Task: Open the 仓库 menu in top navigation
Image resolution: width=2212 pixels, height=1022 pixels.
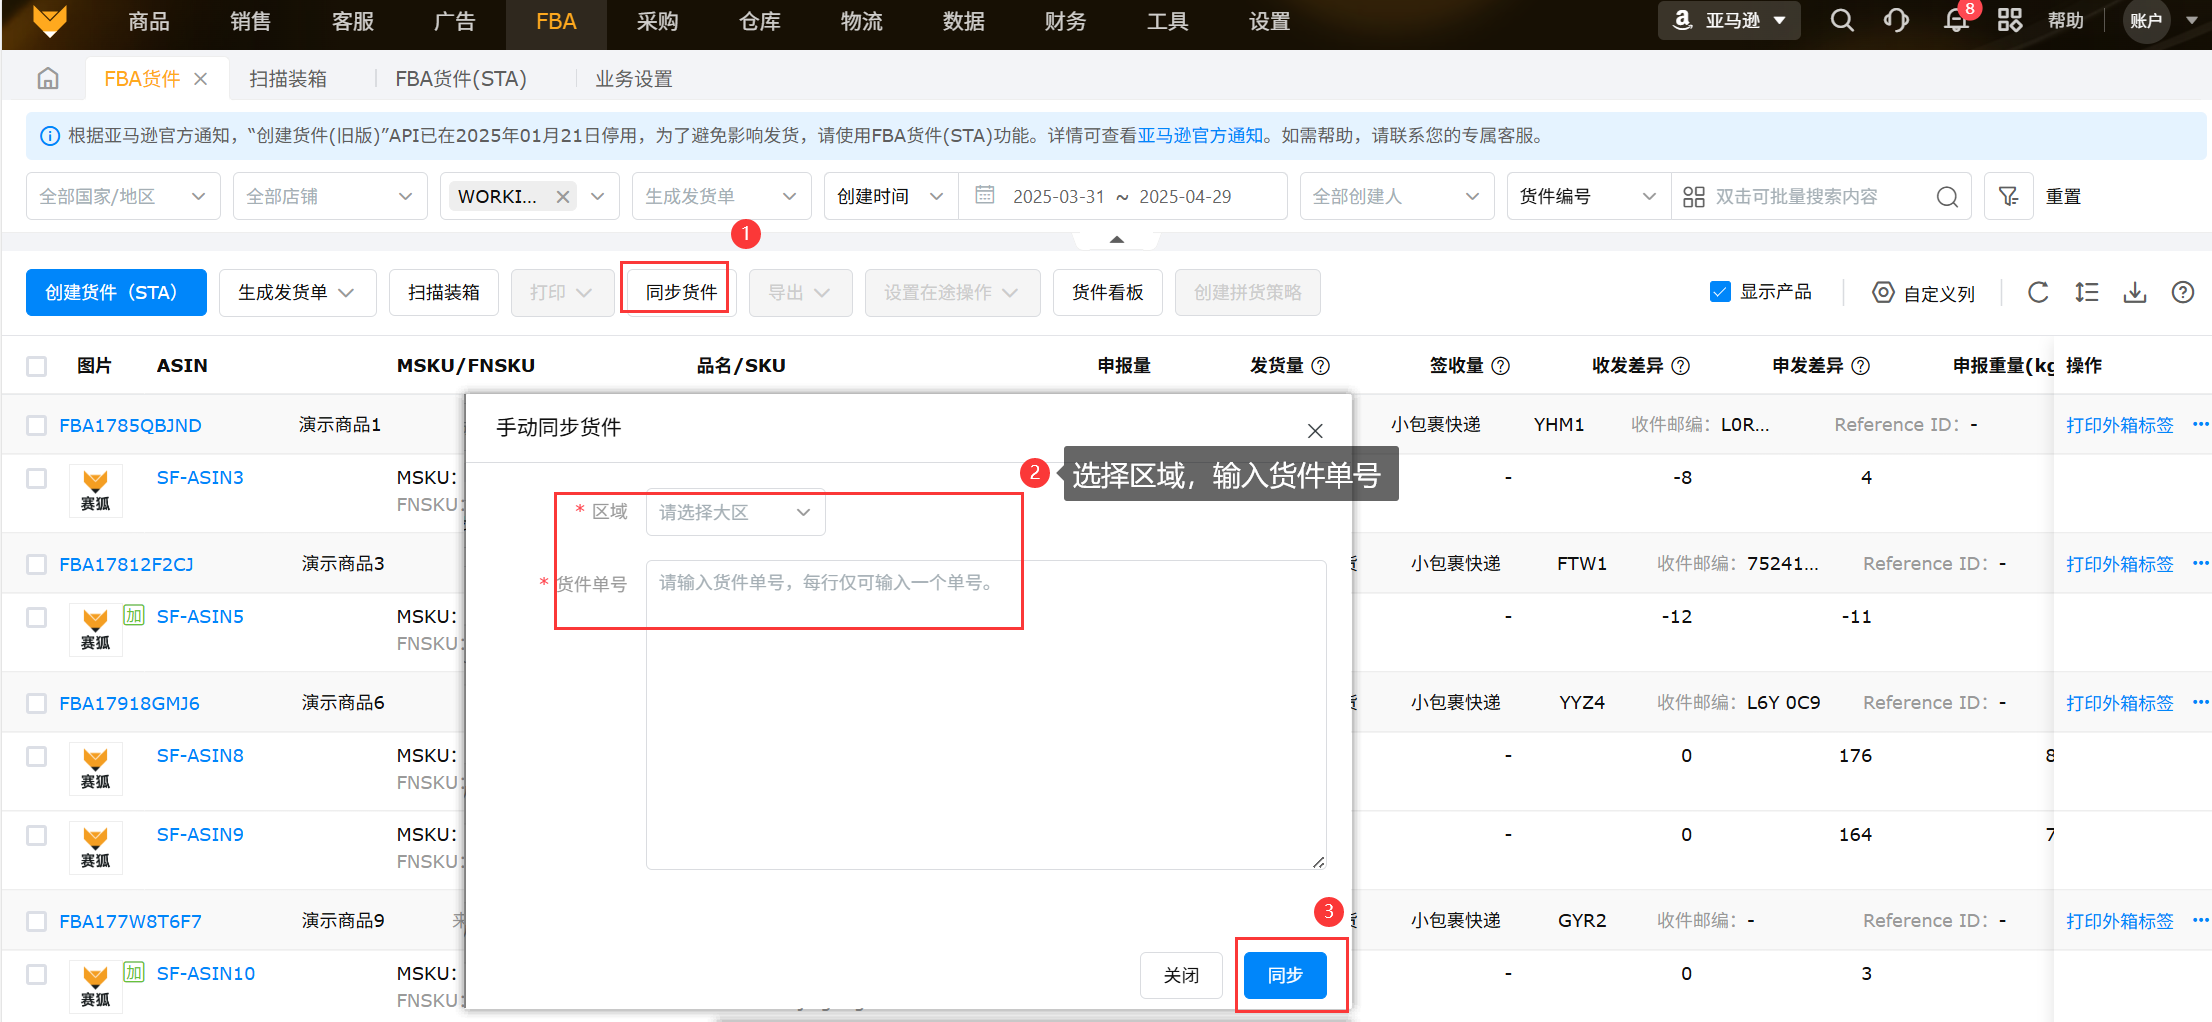Action: (759, 22)
